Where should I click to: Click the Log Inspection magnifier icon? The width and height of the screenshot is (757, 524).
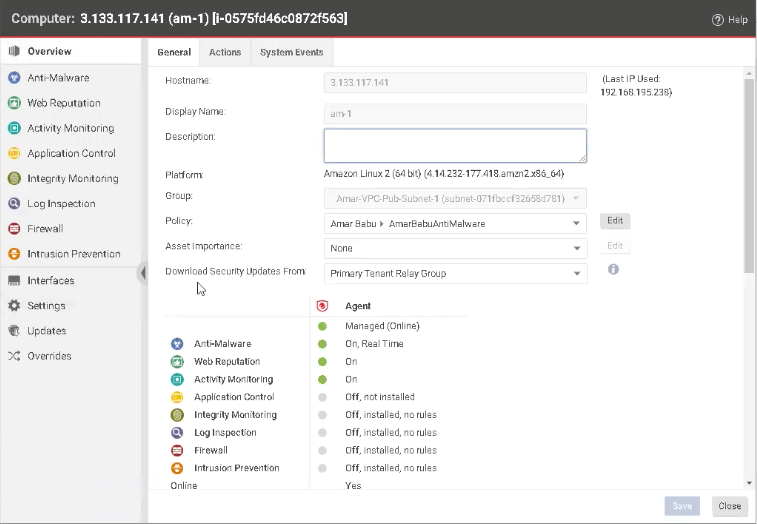14,204
